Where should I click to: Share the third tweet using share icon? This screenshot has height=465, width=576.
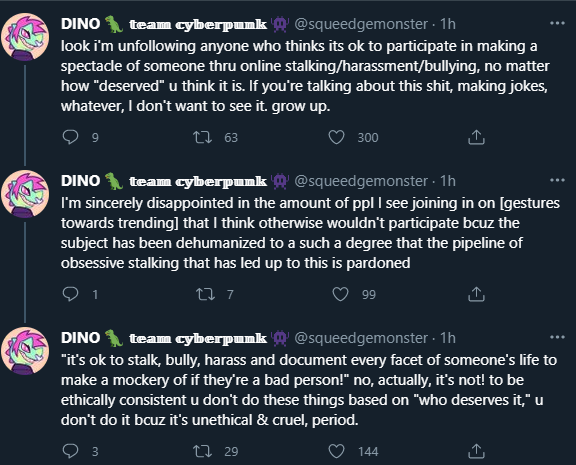click(476, 451)
